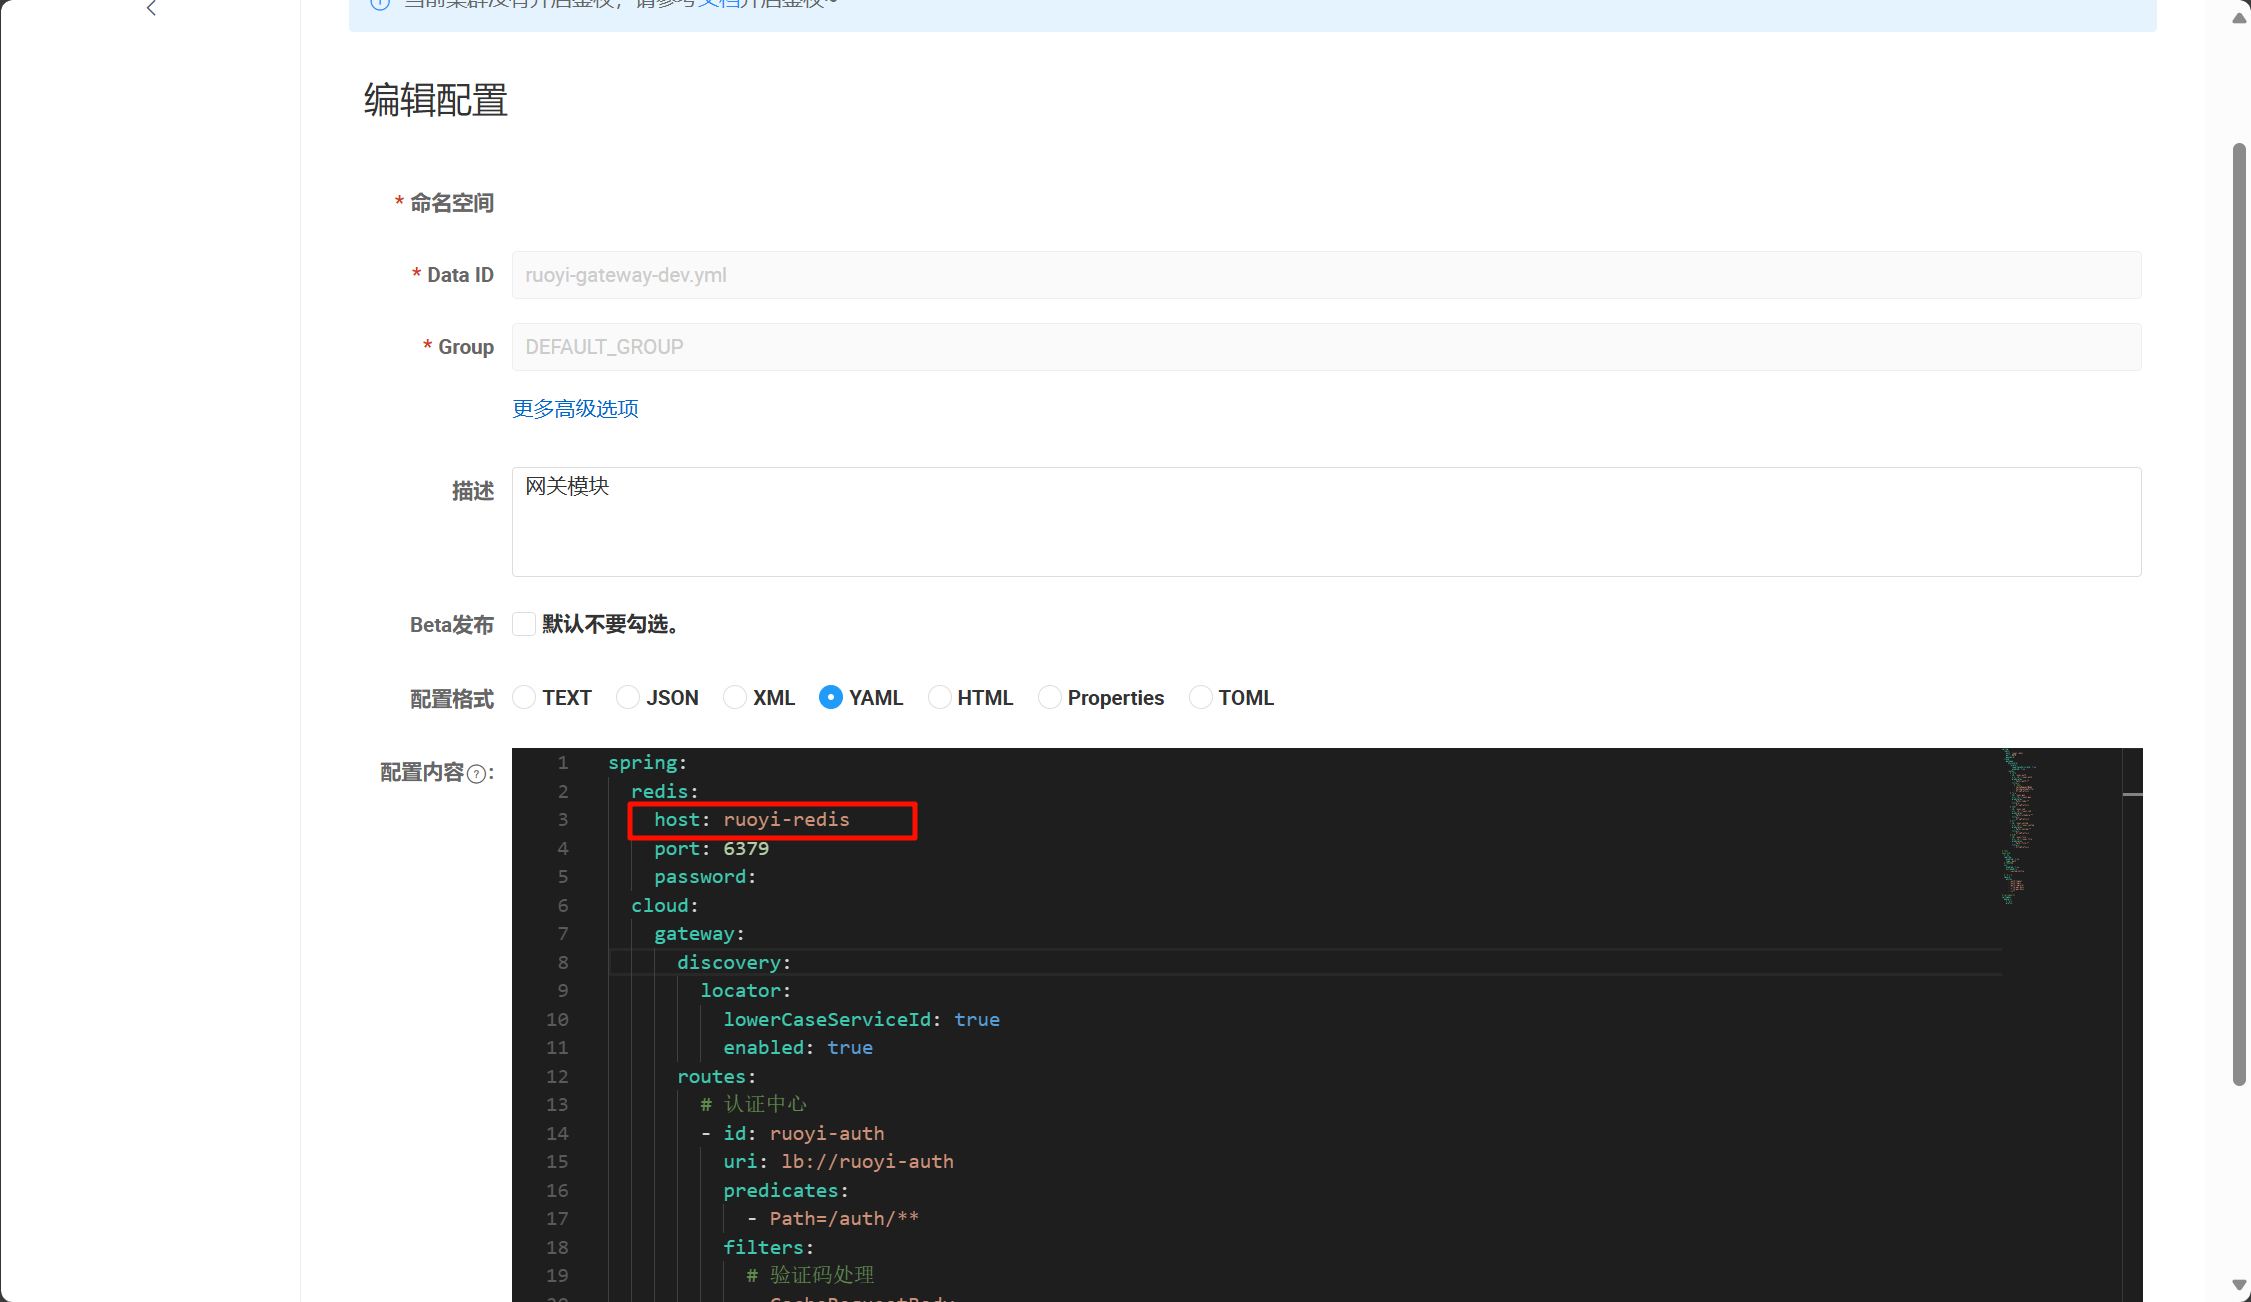Tick the Beta发布 checkbox
This screenshot has height=1302, width=2251.
pos(524,624)
